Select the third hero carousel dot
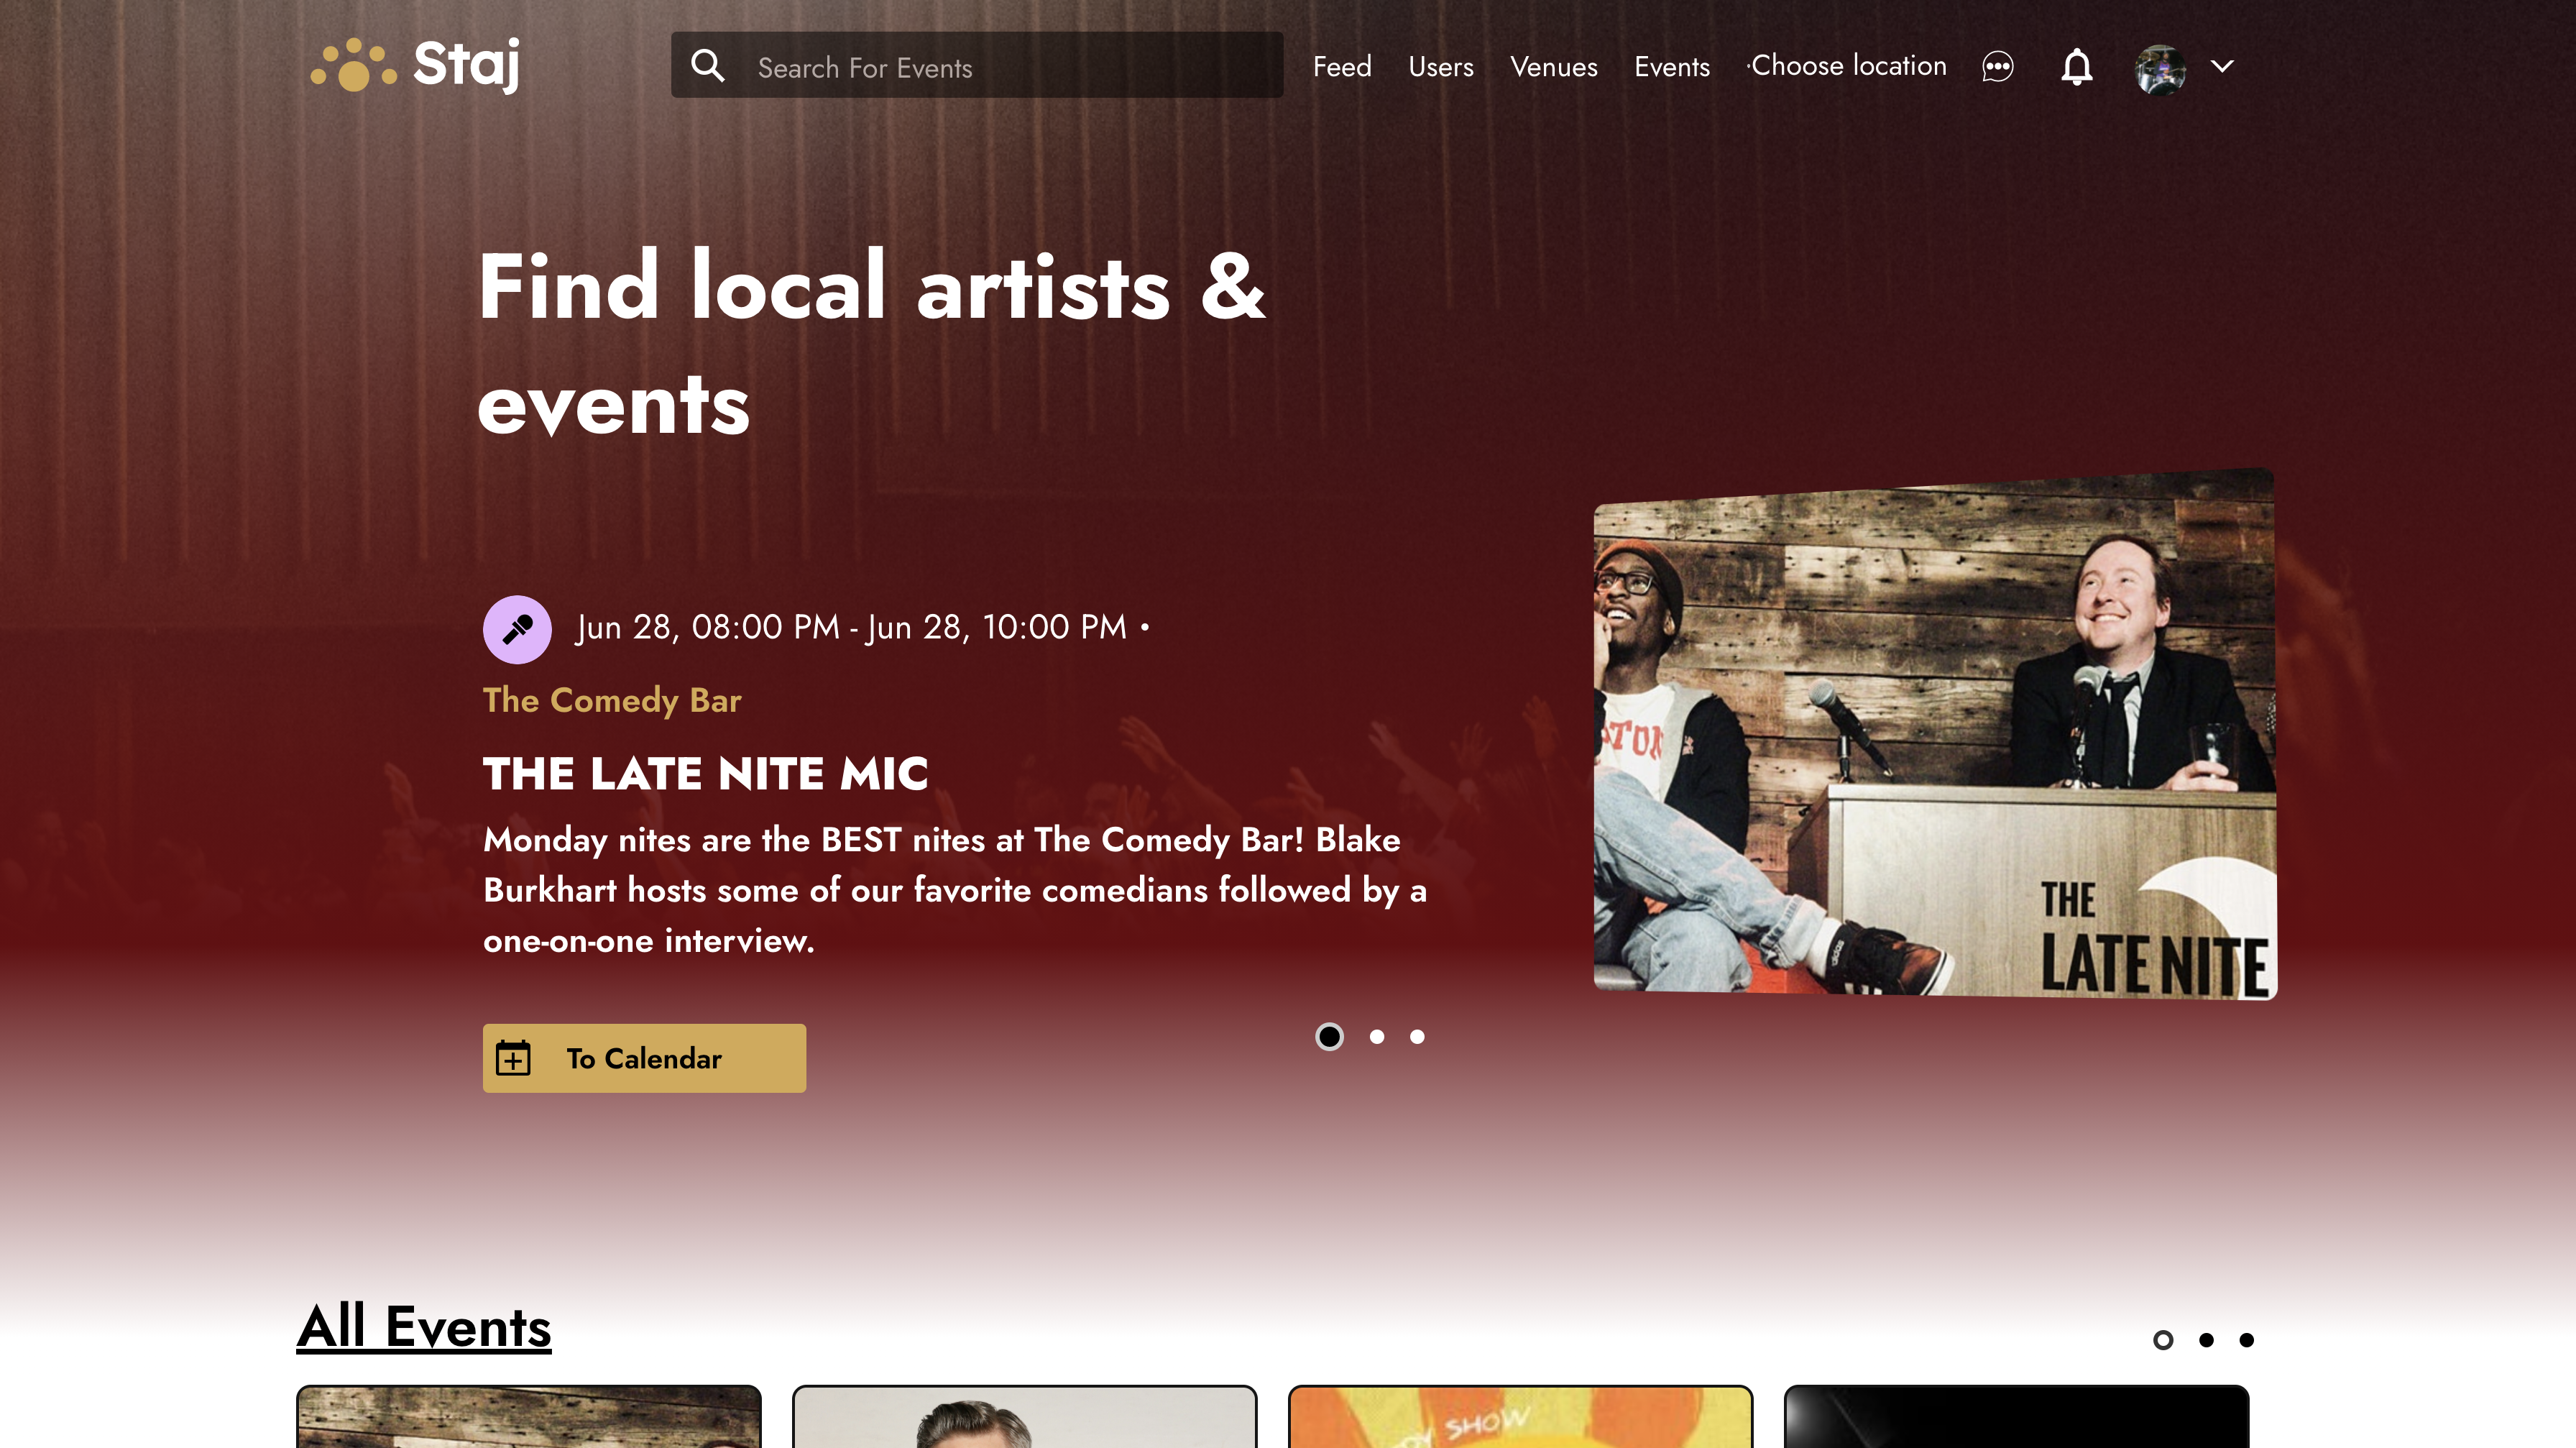 (x=1417, y=1037)
